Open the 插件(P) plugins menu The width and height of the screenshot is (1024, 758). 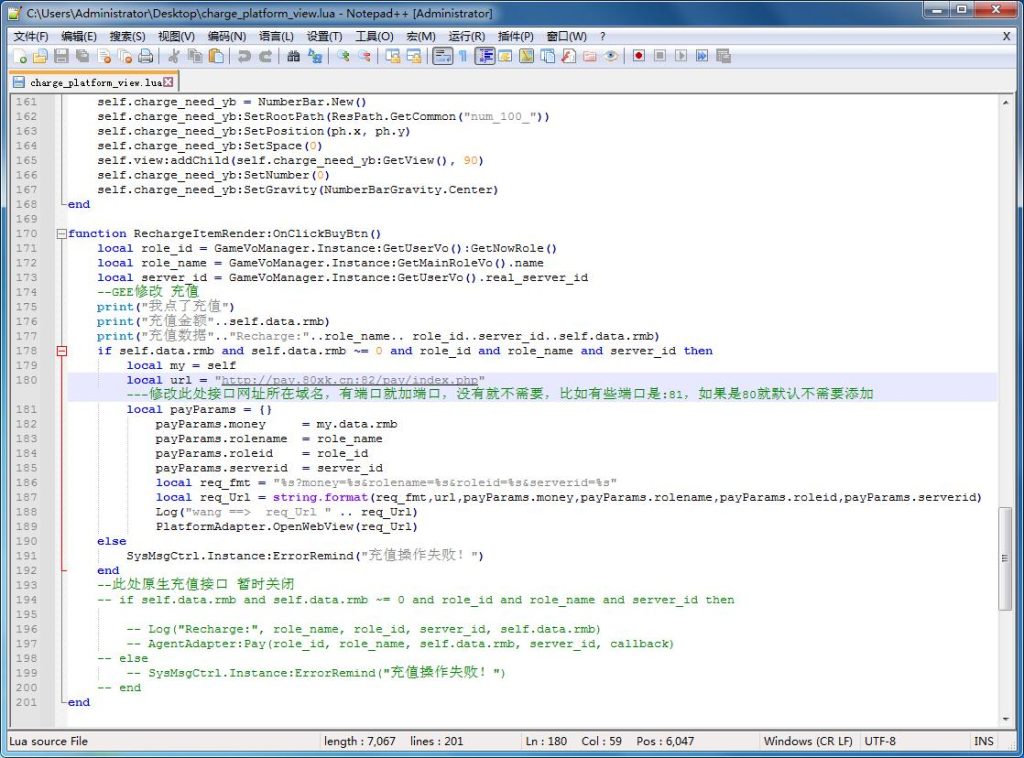(x=516, y=36)
